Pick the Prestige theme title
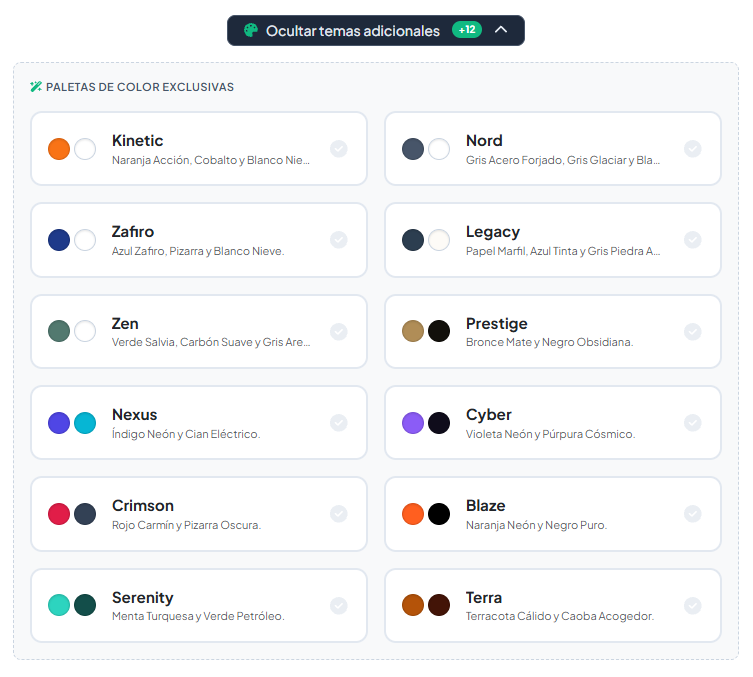 497,324
